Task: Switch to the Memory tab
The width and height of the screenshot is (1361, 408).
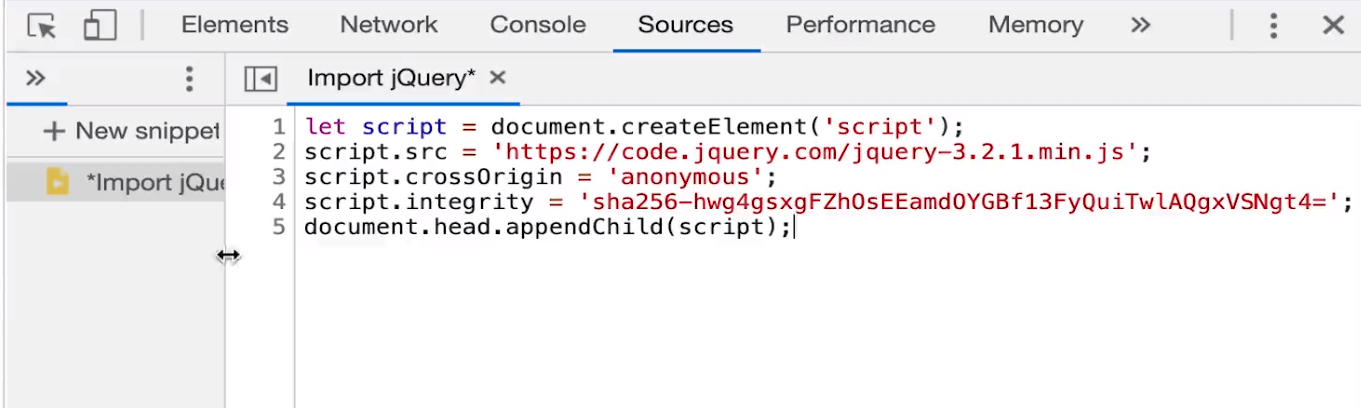Action: (1036, 25)
